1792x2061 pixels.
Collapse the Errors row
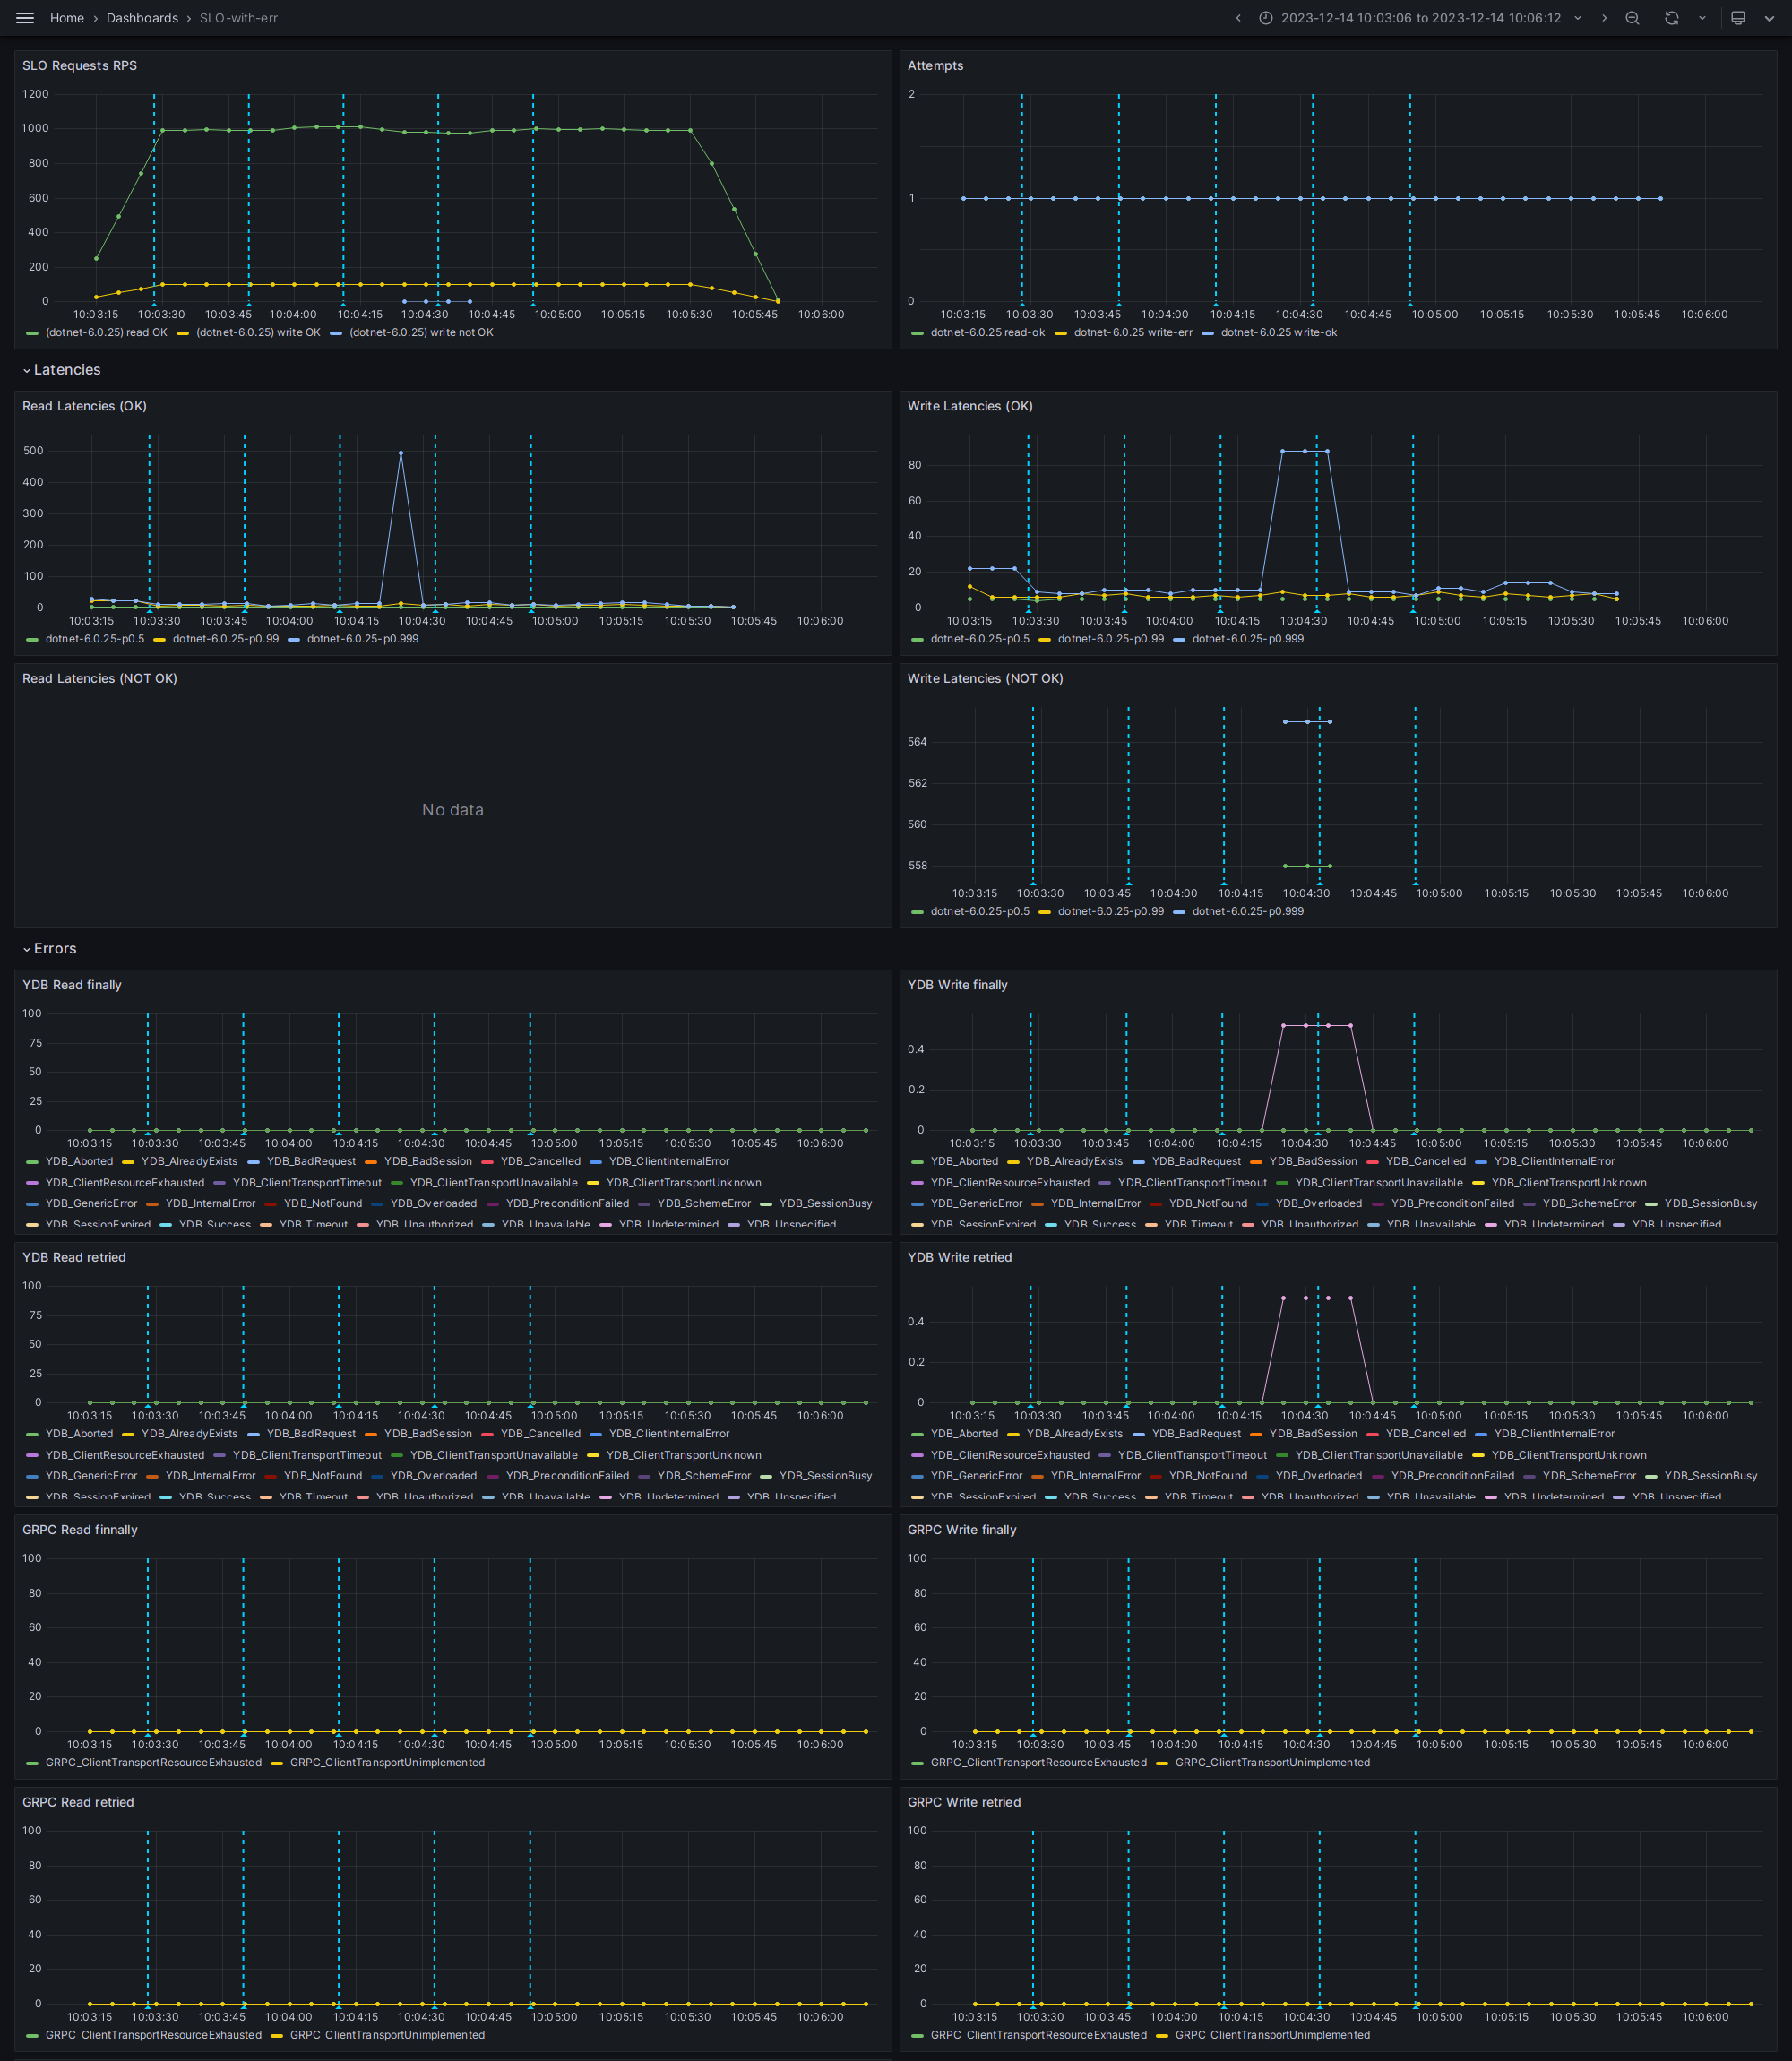(x=49, y=949)
